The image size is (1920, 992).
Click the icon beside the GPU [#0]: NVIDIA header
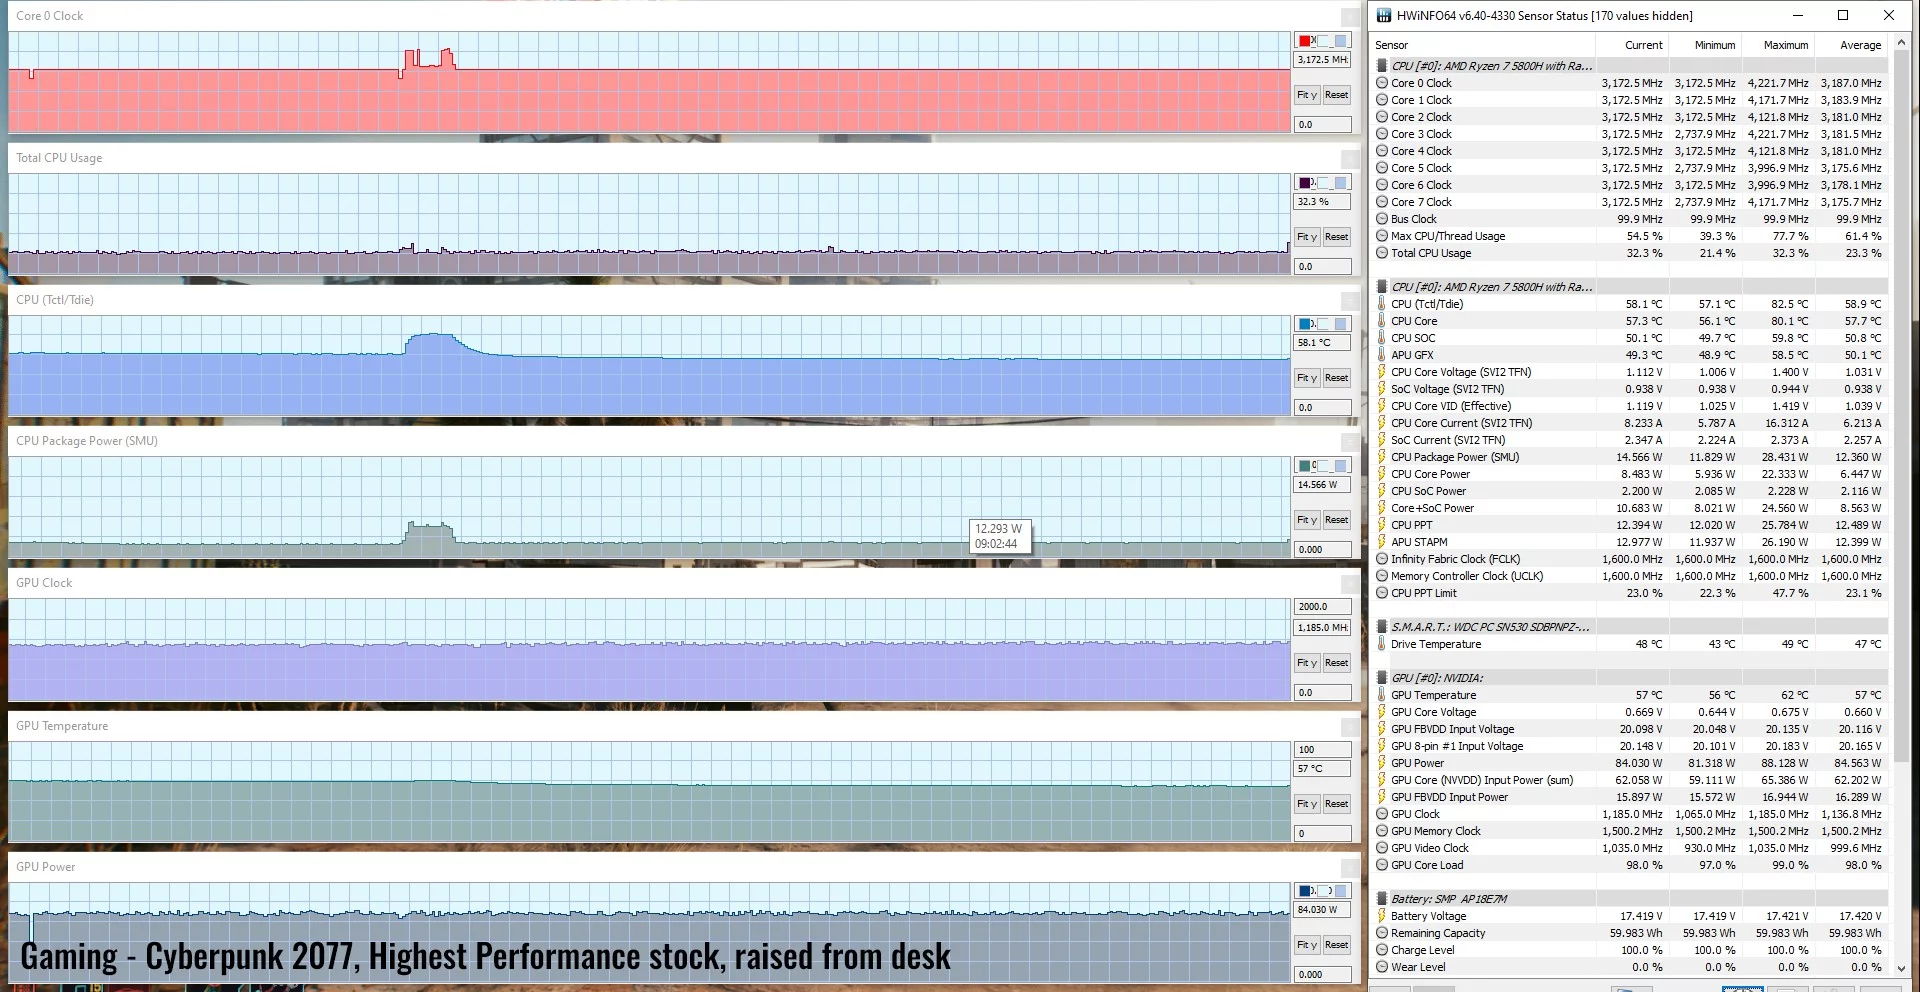tap(1381, 677)
